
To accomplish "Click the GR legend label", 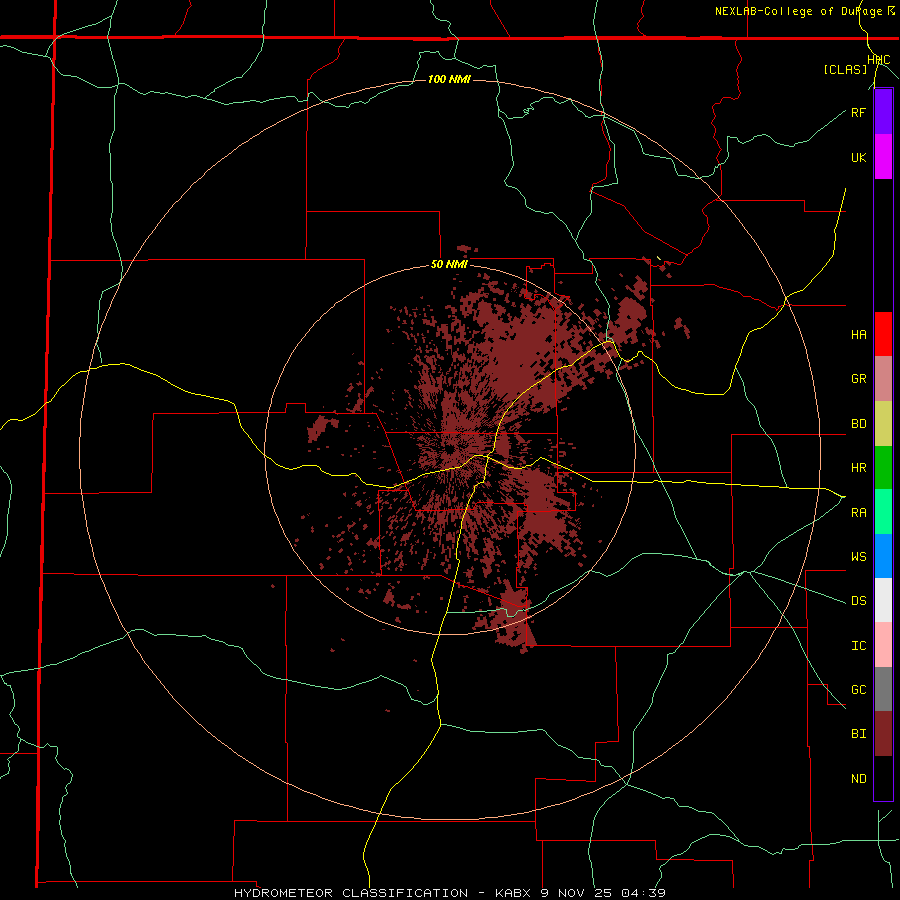I will point(858,379).
